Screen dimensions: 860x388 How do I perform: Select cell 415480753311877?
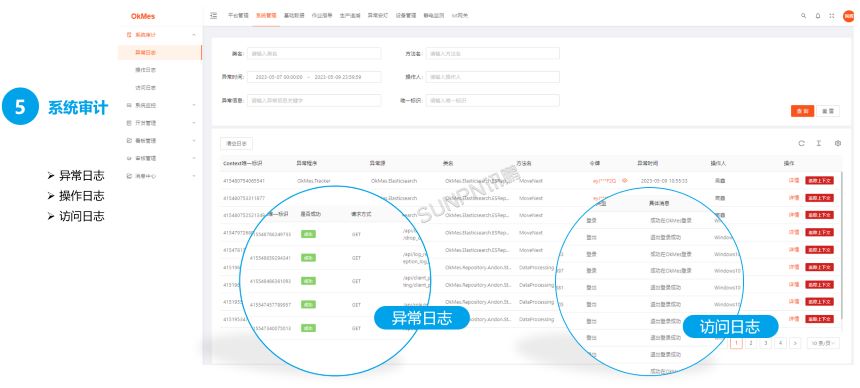click(244, 198)
